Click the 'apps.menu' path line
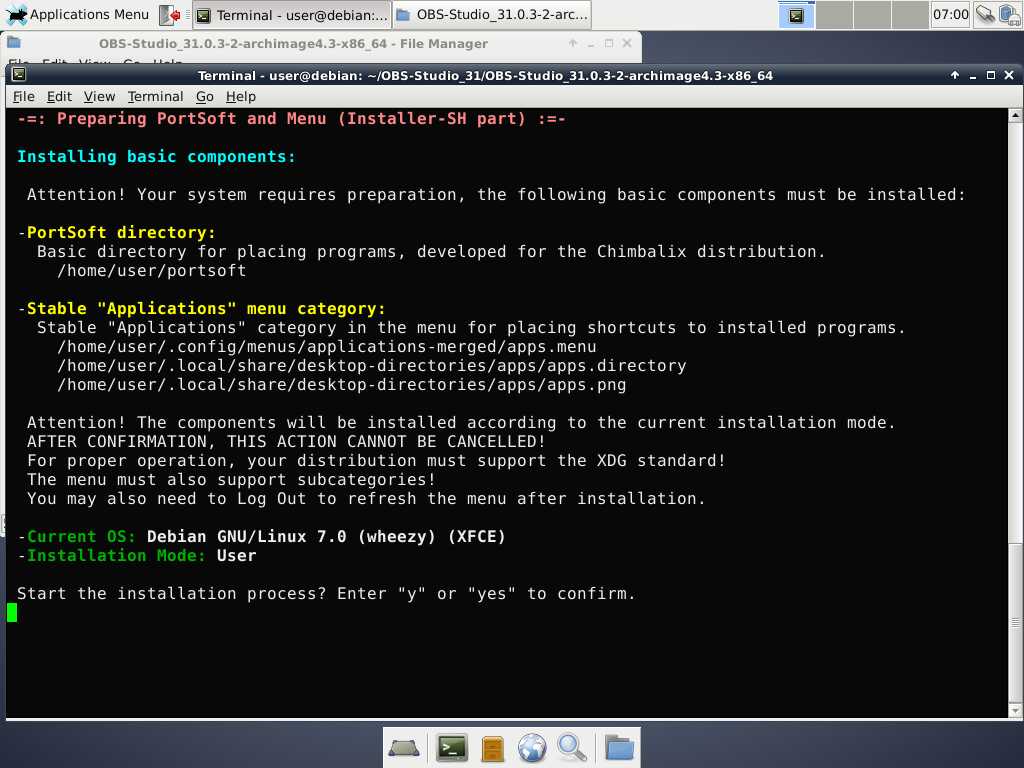Screen dimensions: 1024x768 click(x=327, y=347)
